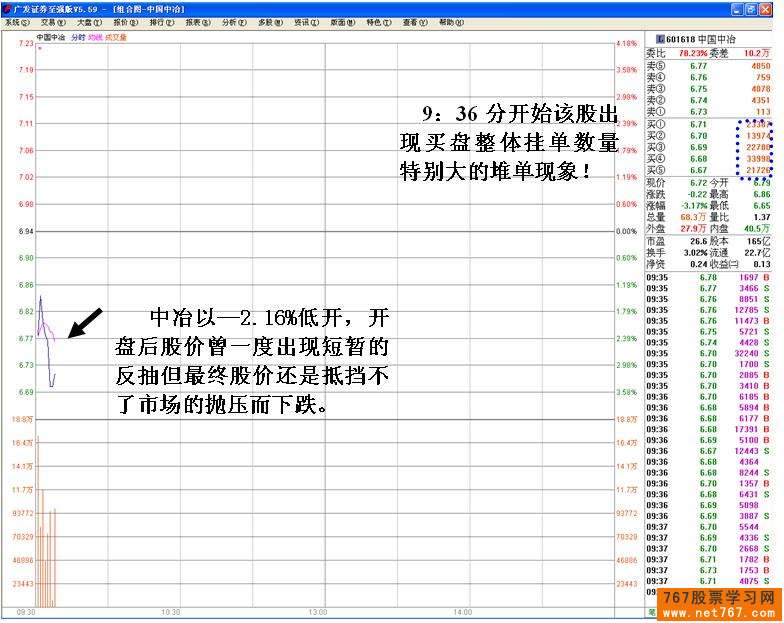784x623 pixels.
Task: Open the 版面 menu
Action: [342, 22]
